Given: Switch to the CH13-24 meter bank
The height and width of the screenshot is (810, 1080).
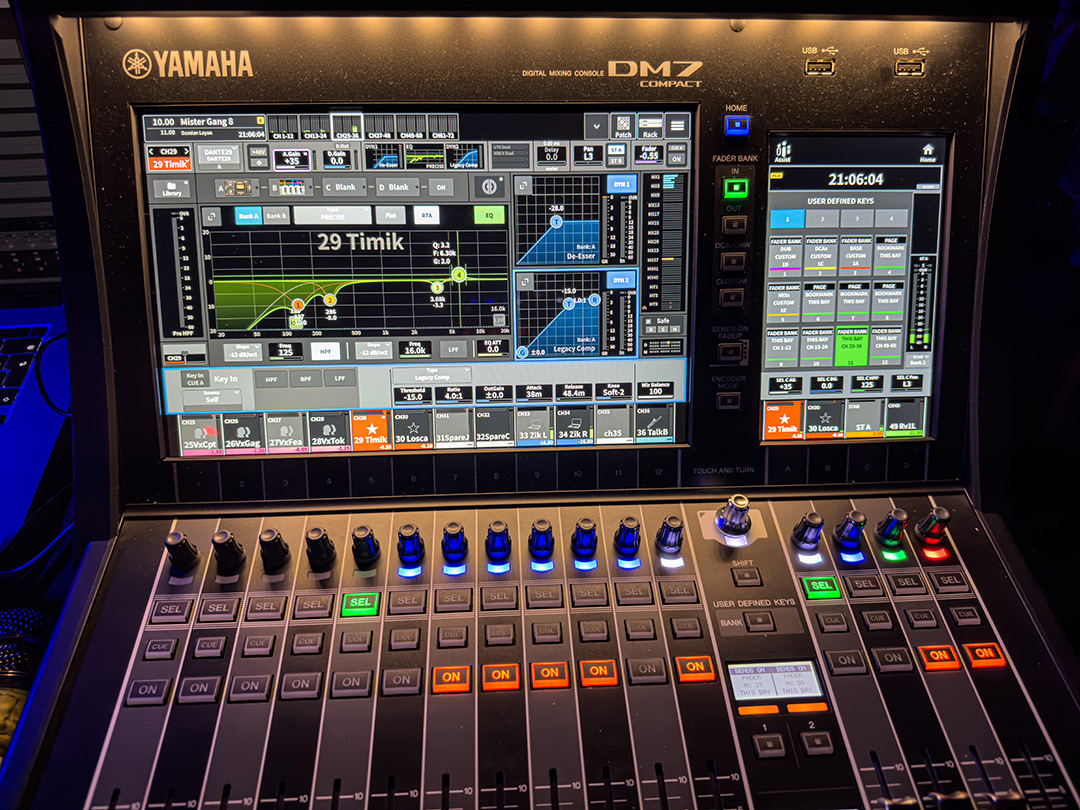Looking at the screenshot, I should coord(315,127).
